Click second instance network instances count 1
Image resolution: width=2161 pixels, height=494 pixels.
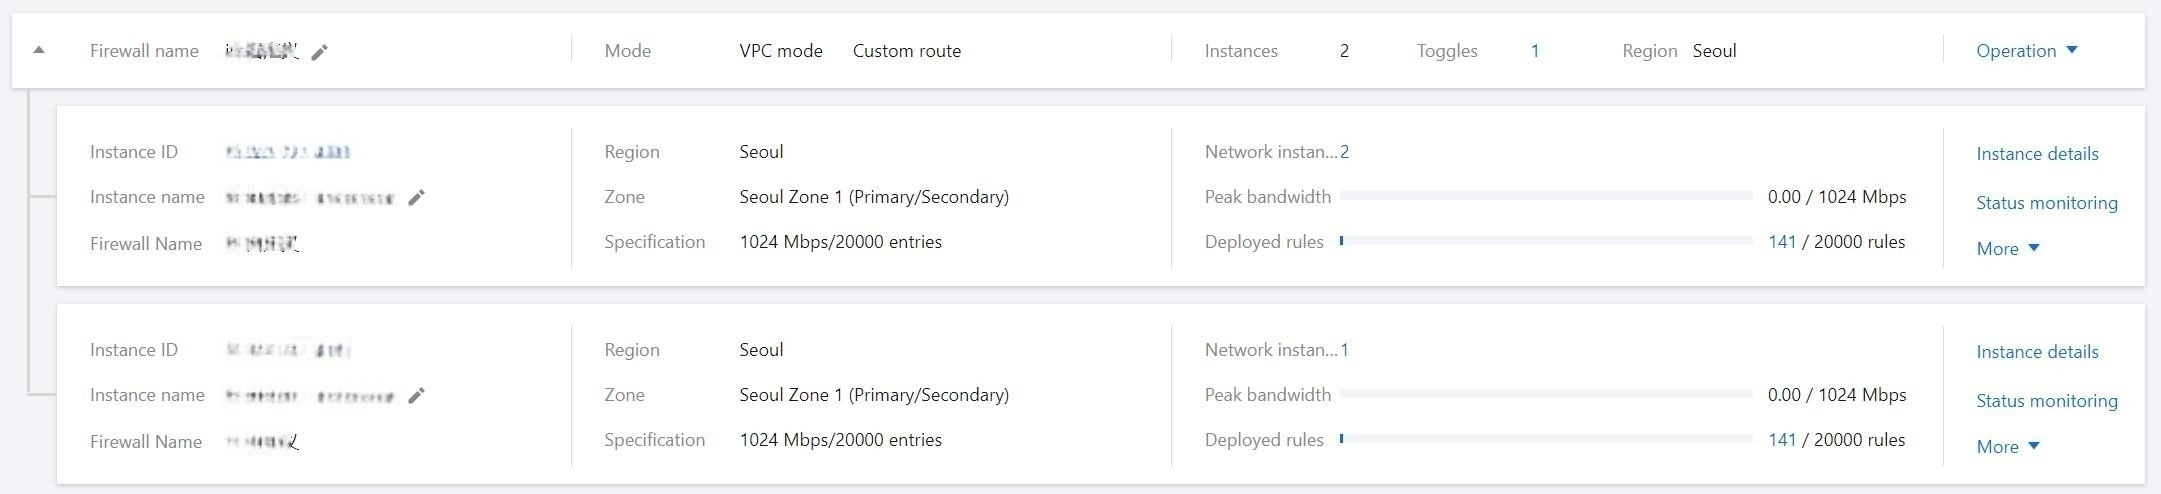[x=1344, y=350]
